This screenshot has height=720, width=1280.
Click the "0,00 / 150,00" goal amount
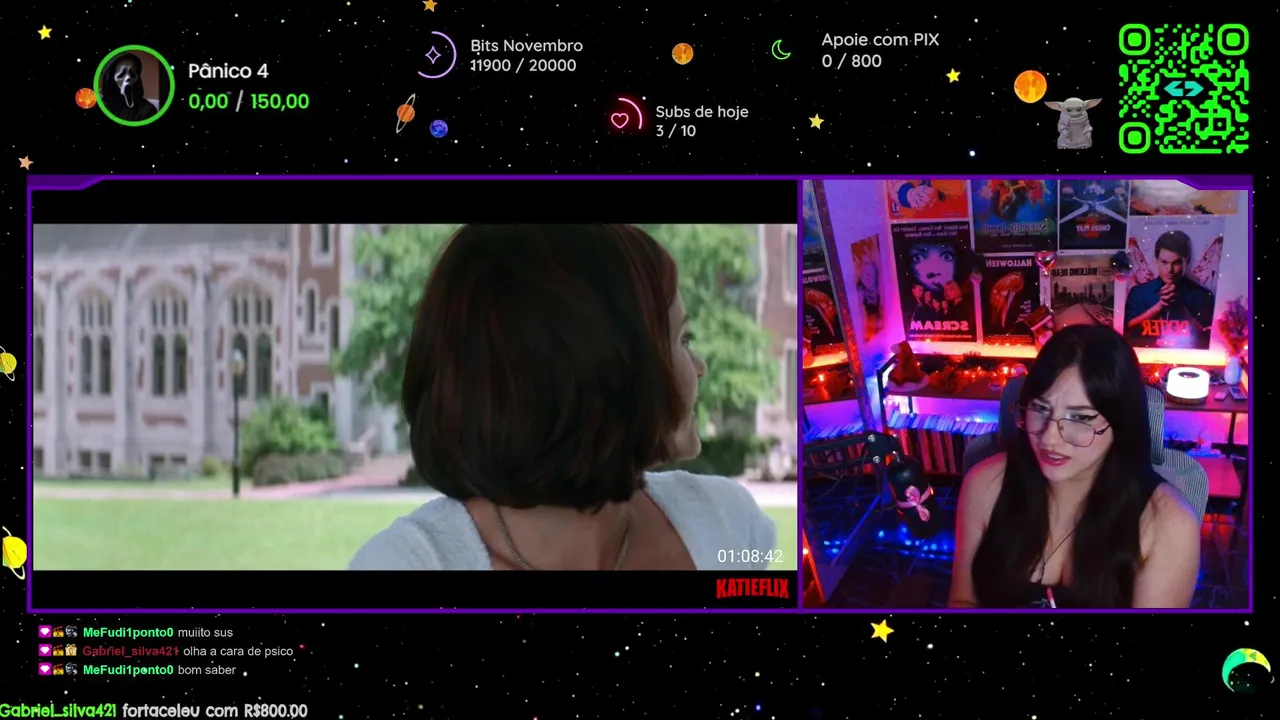coord(248,101)
